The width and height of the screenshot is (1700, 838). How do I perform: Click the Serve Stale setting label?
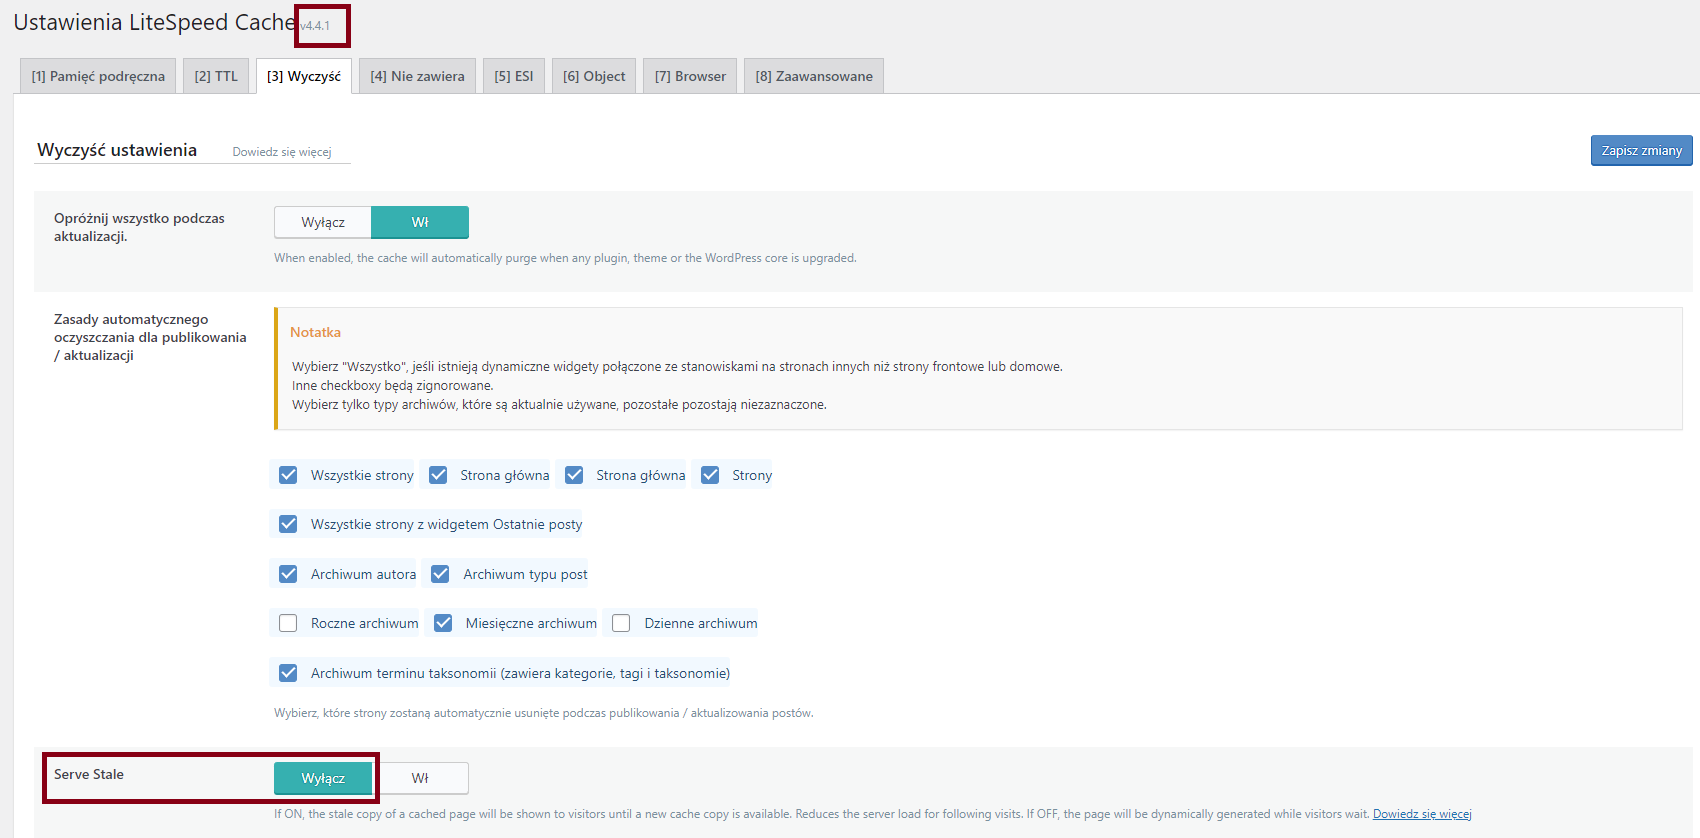tap(89, 774)
